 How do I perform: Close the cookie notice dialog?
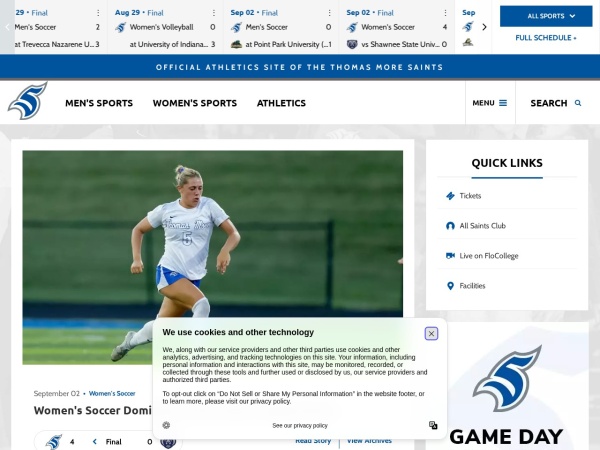(x=431, y=334)
